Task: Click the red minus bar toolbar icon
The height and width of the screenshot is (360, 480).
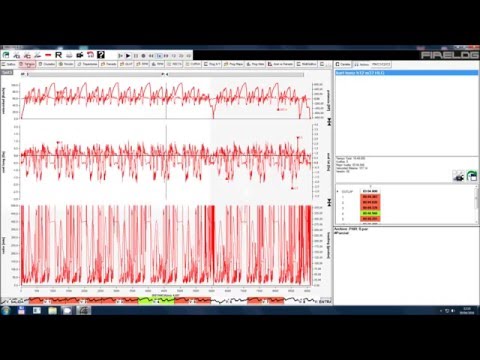Action: [48, 55]
